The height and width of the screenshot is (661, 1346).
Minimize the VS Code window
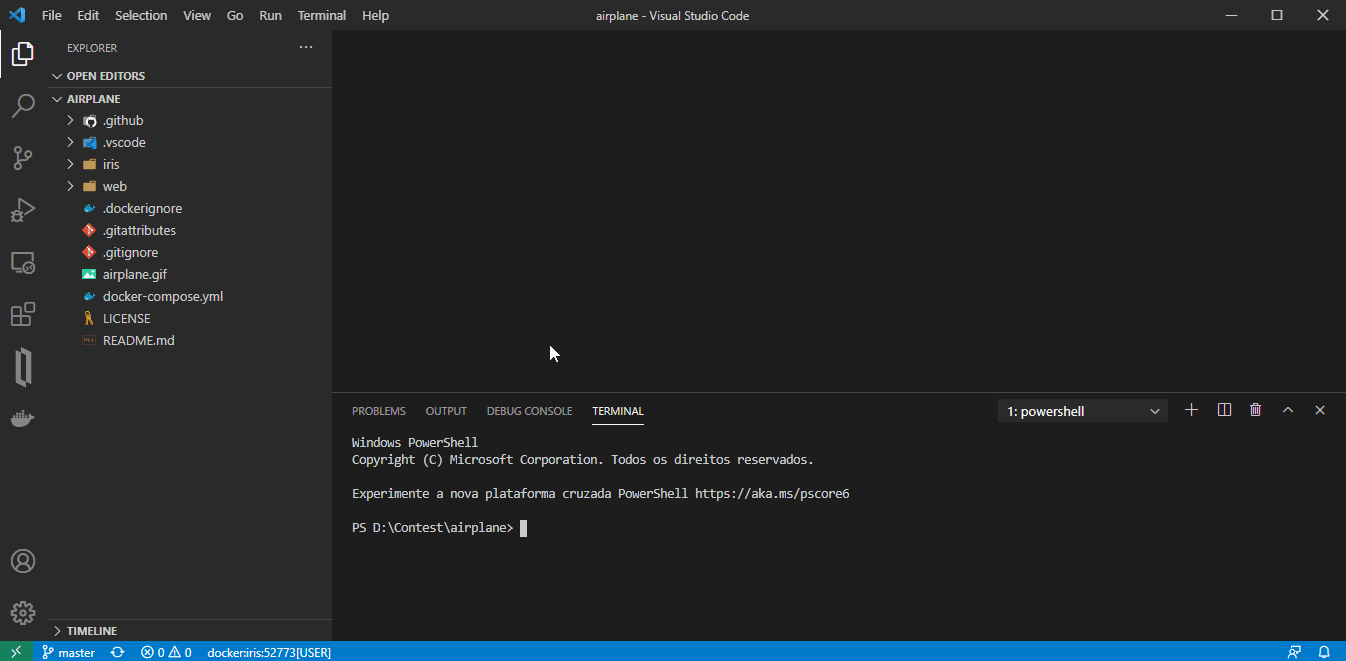pyautogui.click(x=1231, y=15)
